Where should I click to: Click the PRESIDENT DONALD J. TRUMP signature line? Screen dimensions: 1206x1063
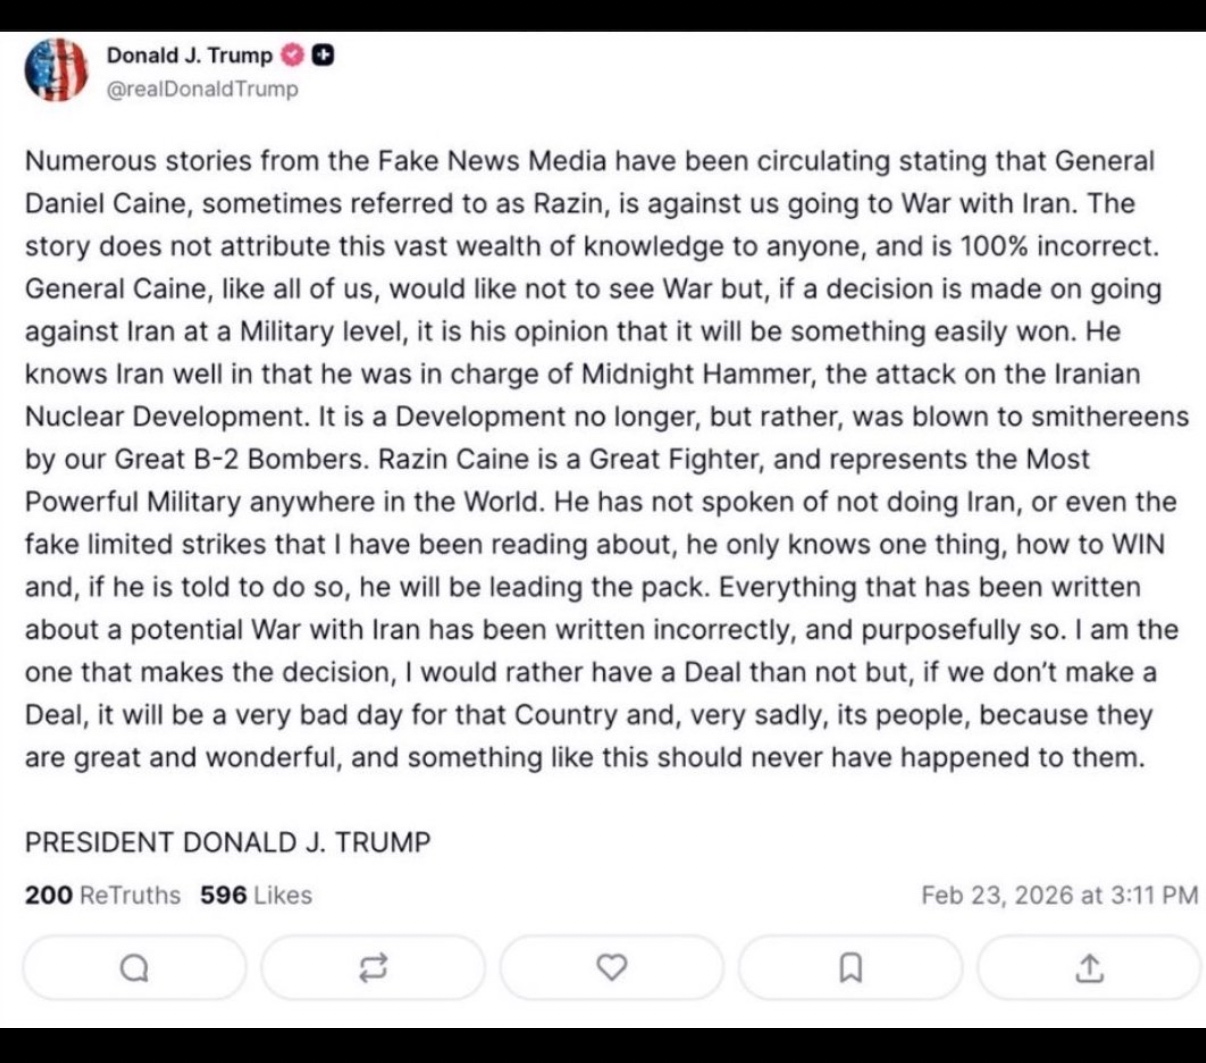(227, 842)
